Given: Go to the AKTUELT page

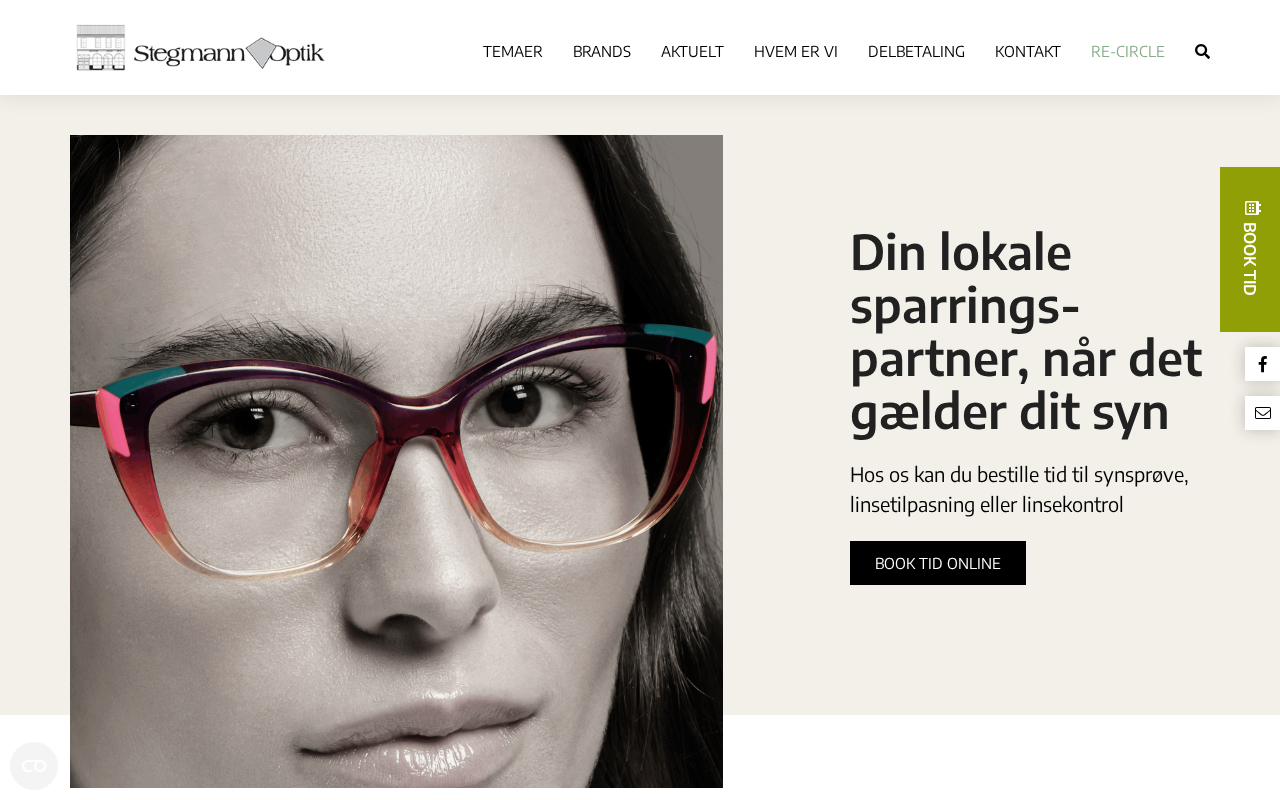Looking at the screenshot, I should [x=692, y=51].
